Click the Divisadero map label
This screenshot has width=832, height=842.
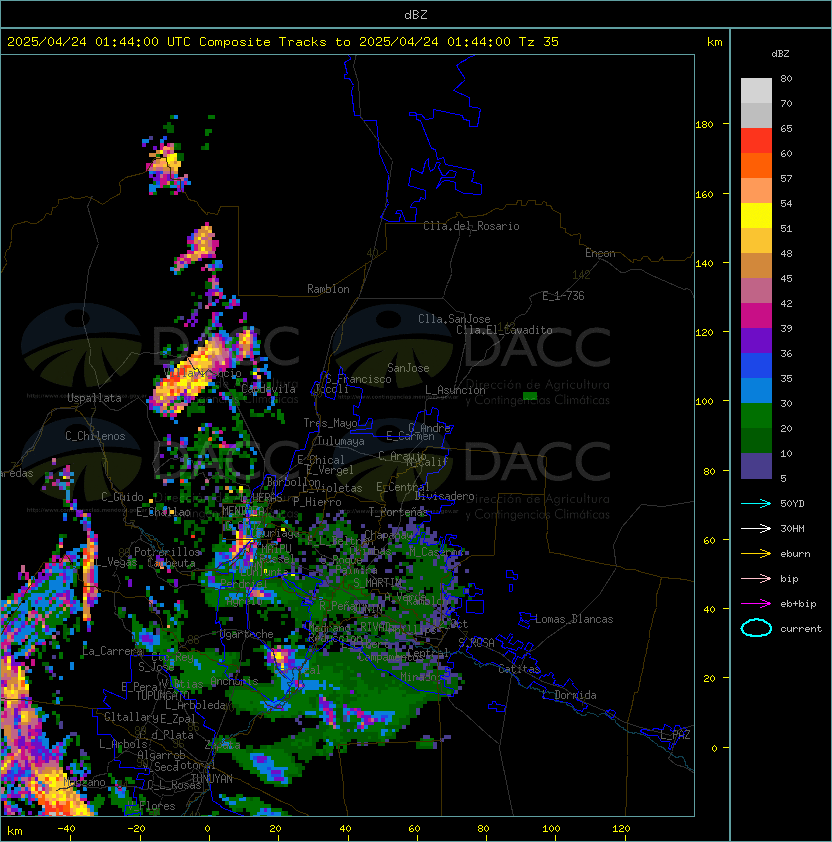444,496
